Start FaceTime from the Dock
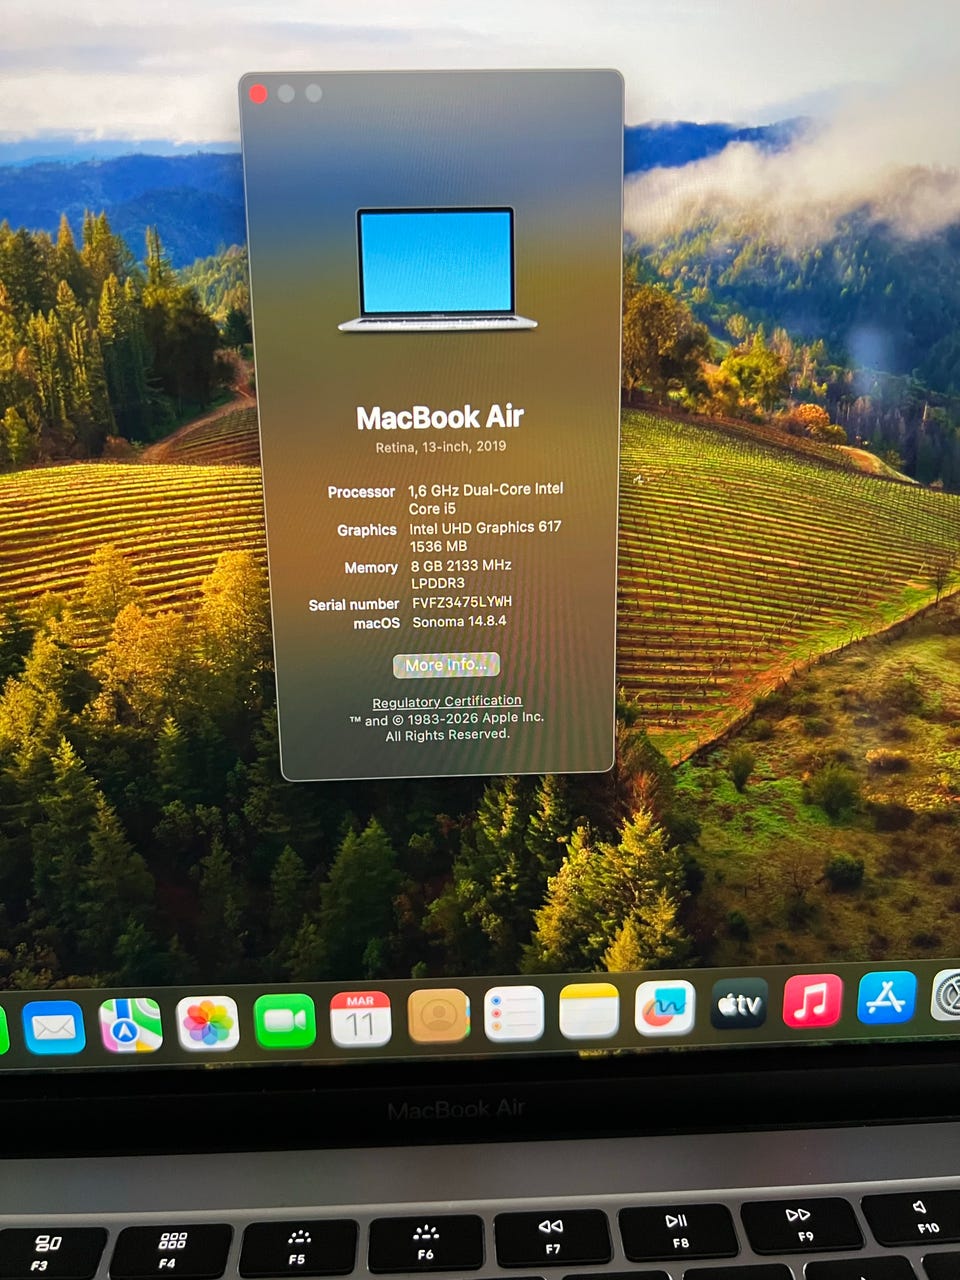Viewport: 960px width, 1280px height. coord(285,1021)
